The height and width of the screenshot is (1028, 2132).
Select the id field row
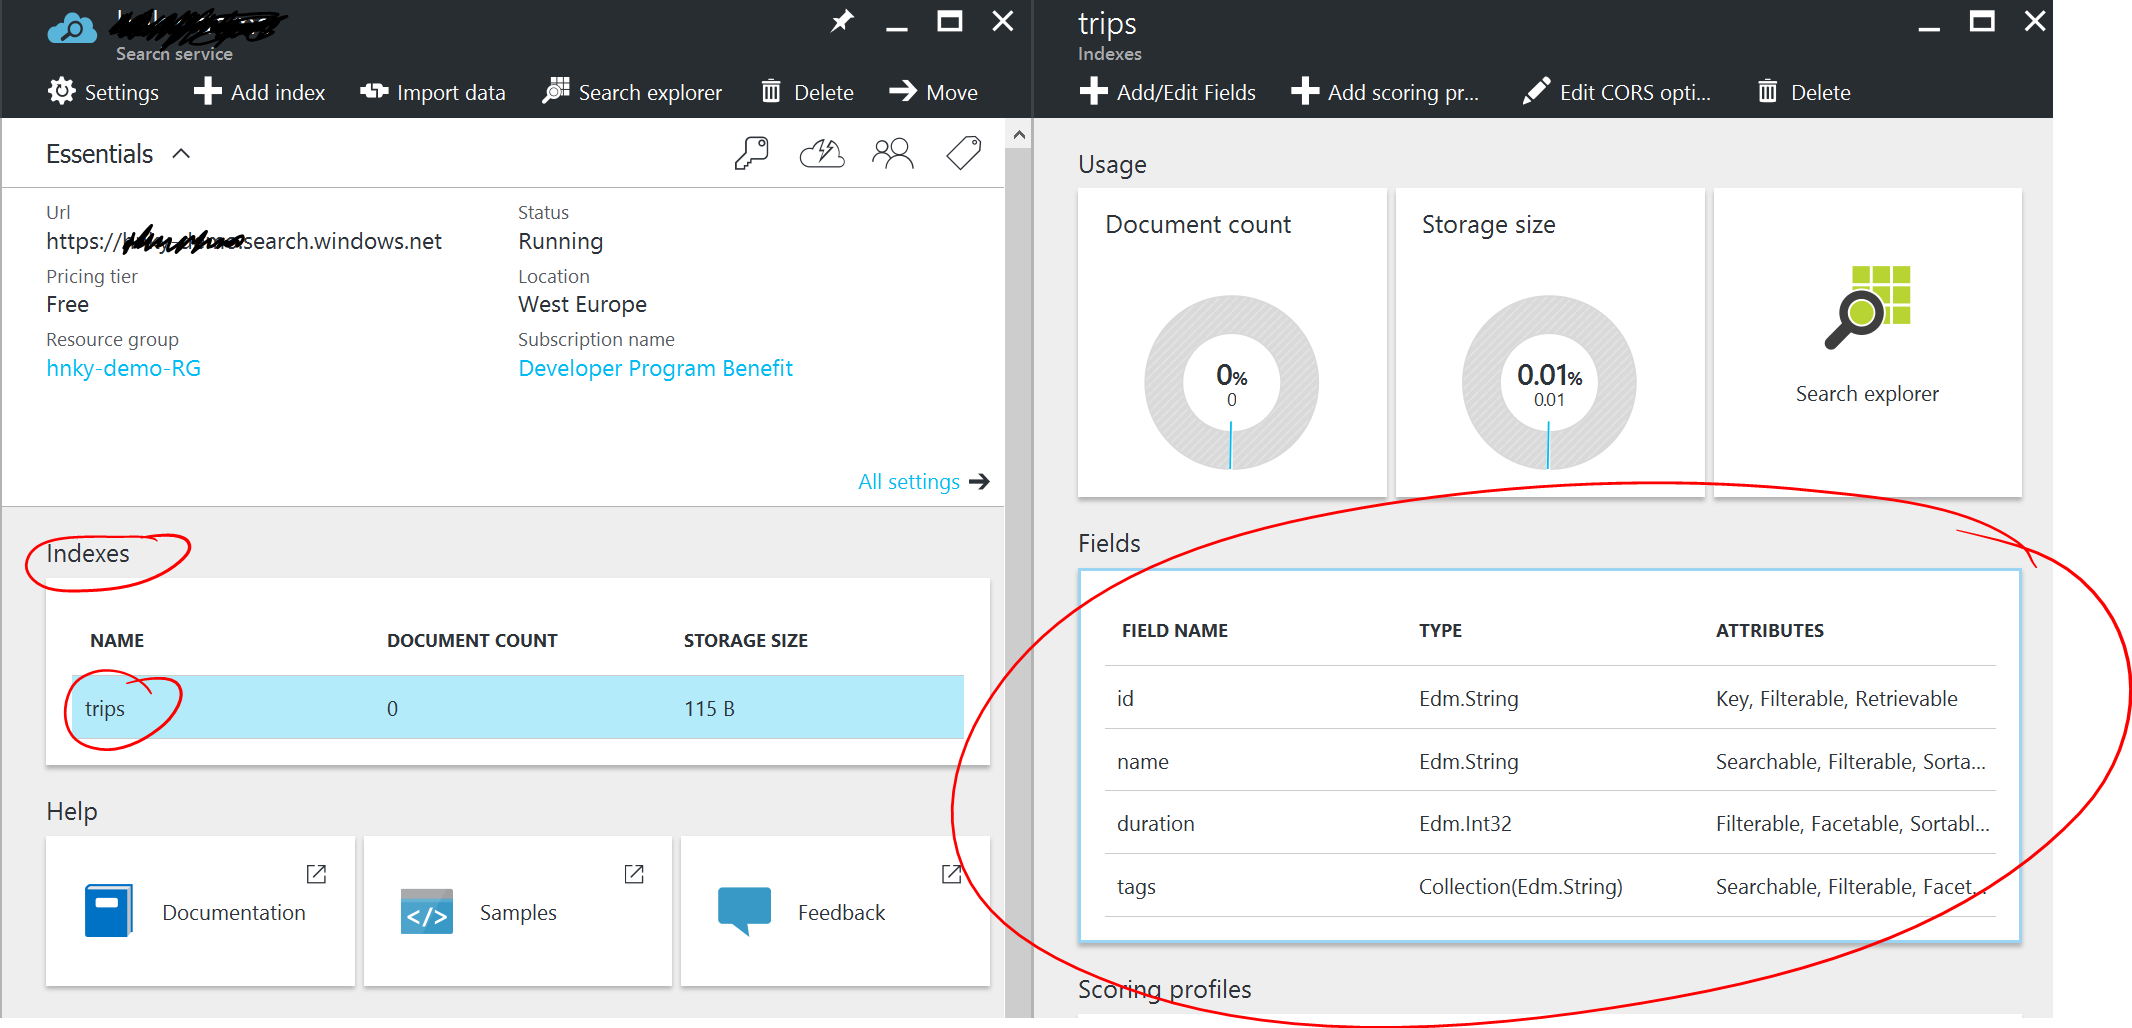[1550, 698]
